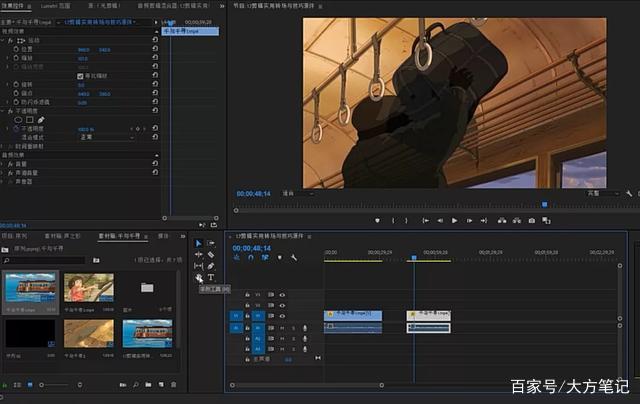The height and width of the screenshot is (404, 640).
Task: Open the 完整 playback resolution dropdown
Action: click(599, 193)
